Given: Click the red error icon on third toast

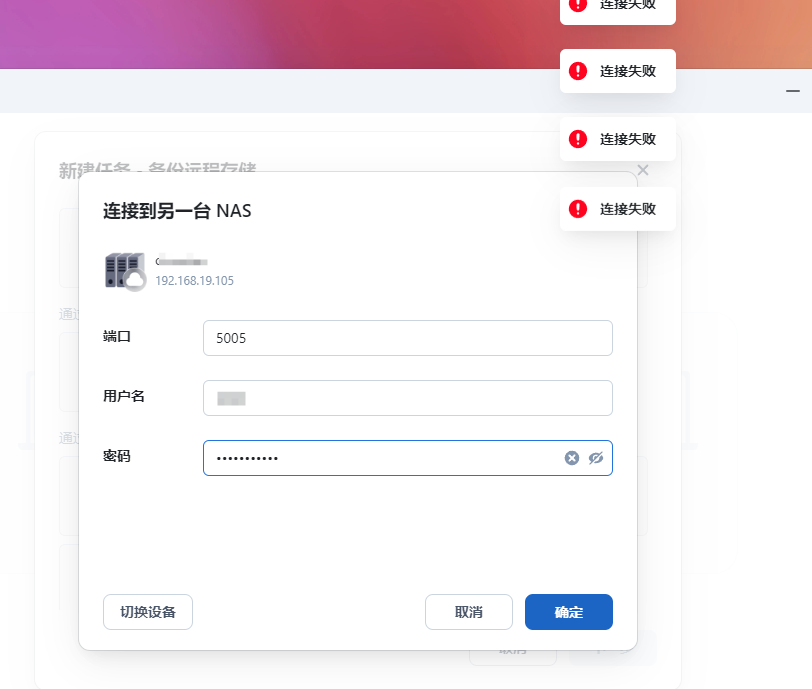Looking at the screenshot, I should [578, 139].
